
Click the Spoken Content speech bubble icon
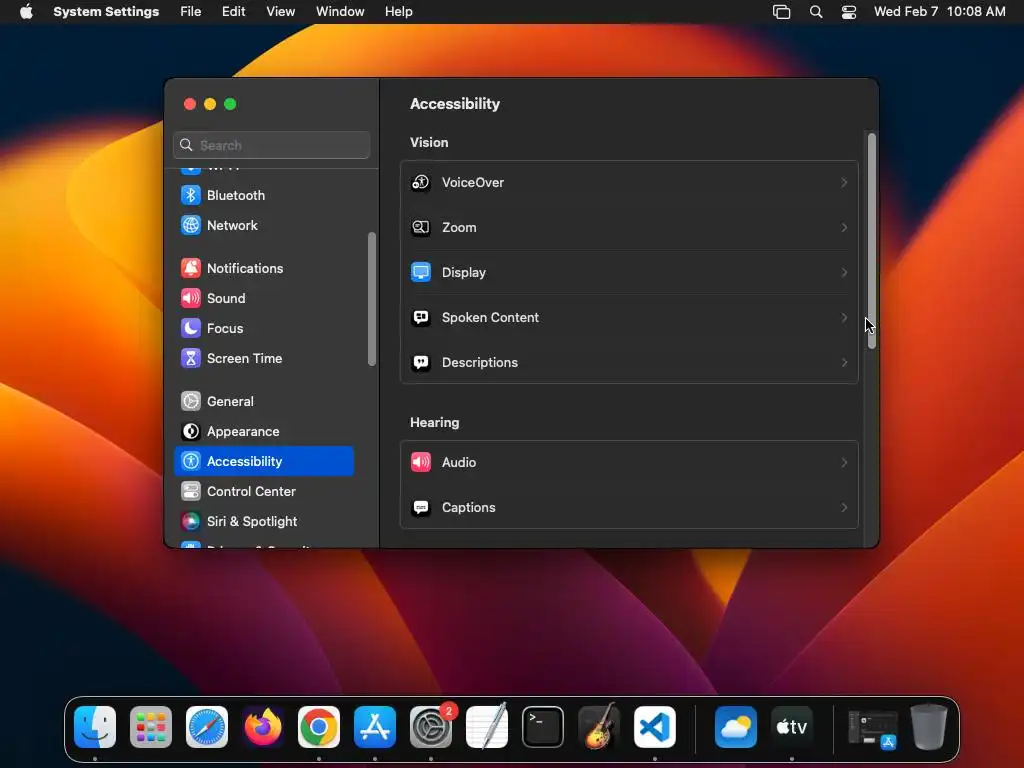point(421,317)
